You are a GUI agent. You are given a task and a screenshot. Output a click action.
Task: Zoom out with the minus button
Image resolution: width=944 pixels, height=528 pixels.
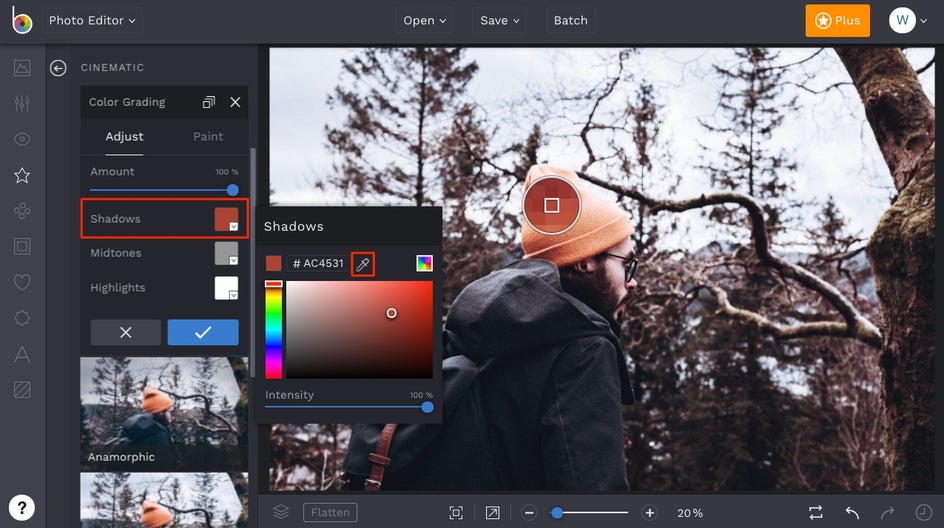coord(529,513)
